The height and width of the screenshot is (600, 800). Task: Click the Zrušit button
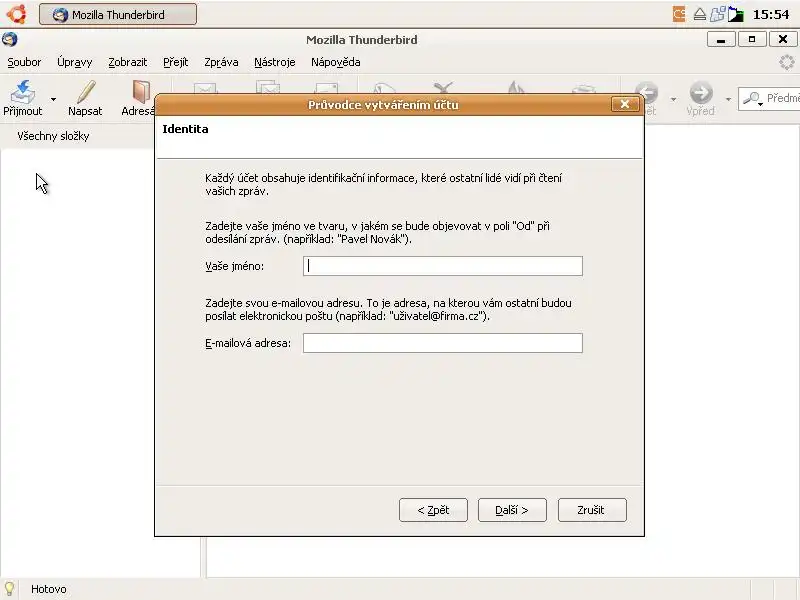tap(592, 510)
